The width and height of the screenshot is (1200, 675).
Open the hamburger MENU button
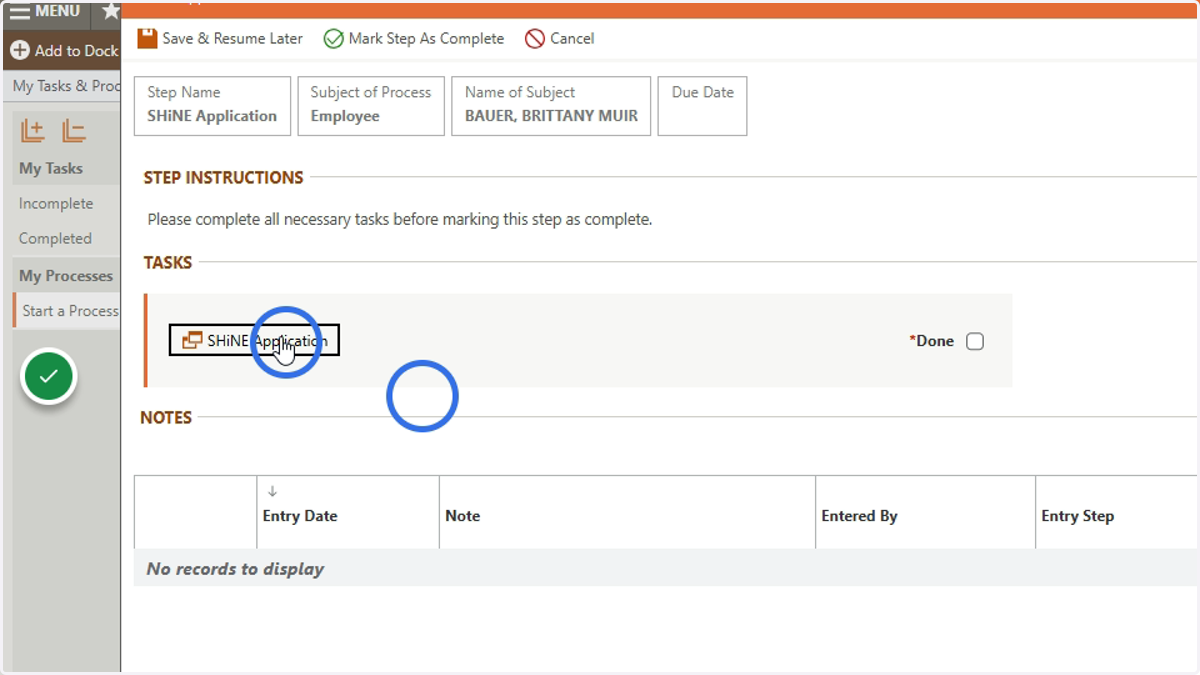(x=45, y=12)
